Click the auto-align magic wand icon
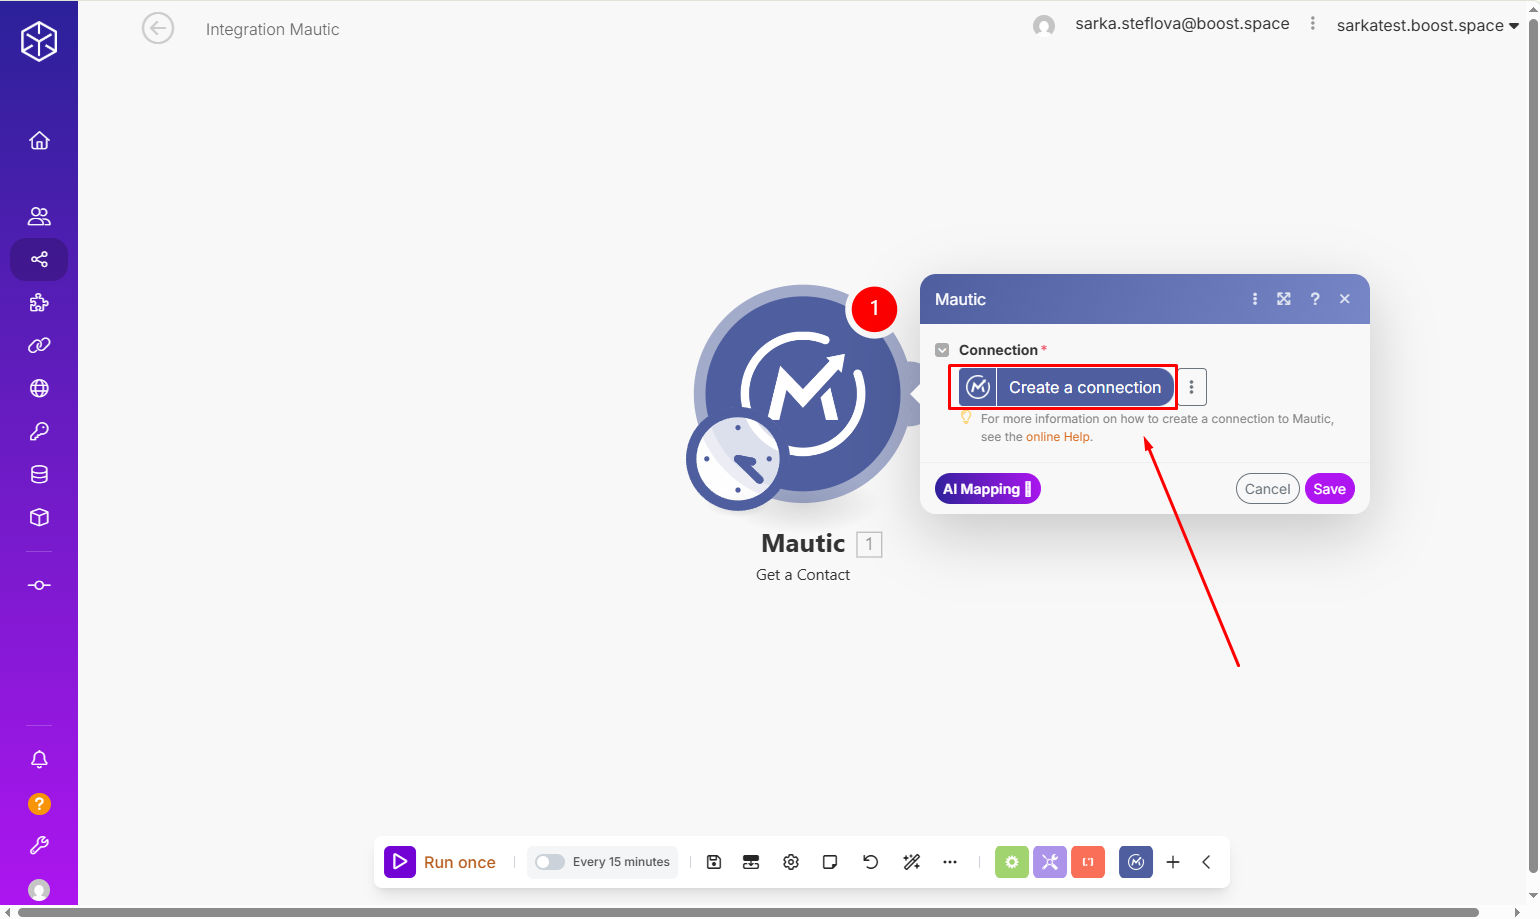 point(911,862)
